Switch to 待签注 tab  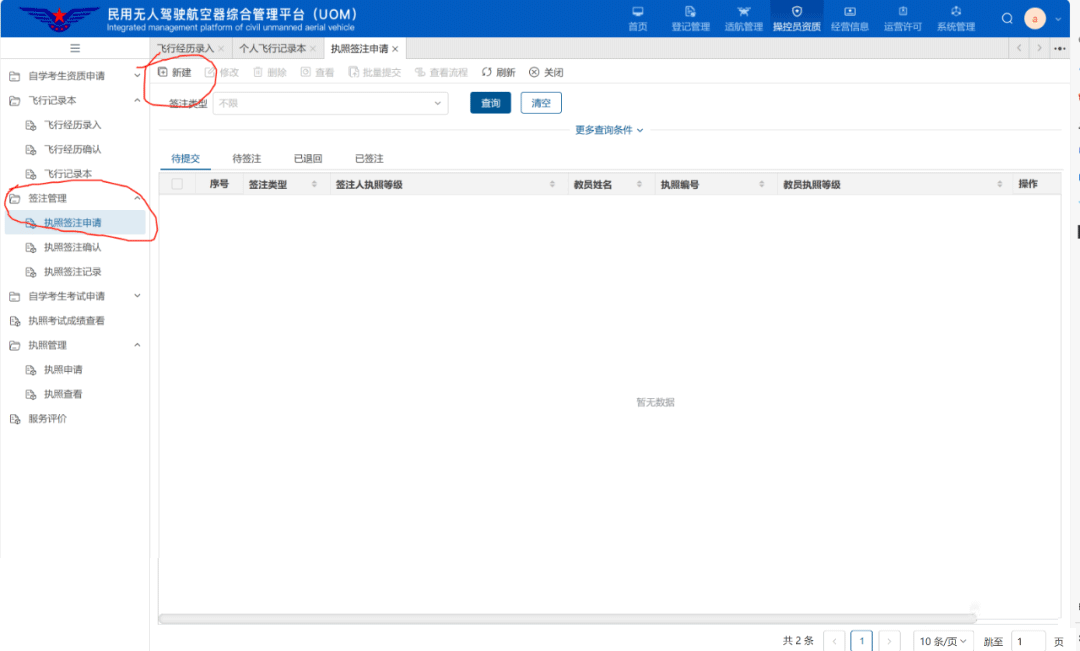247,158
